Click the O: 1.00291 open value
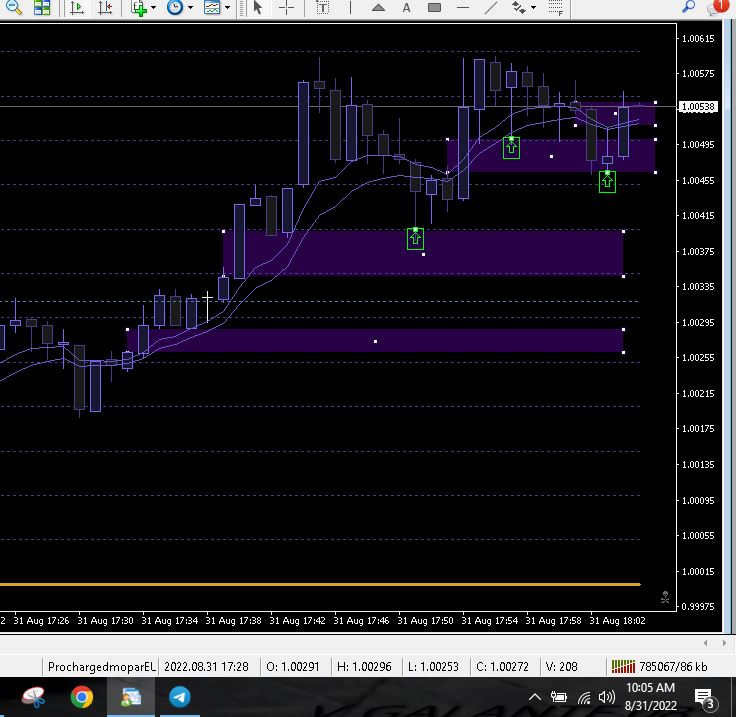The height and width of the screenshot is (717, 736). (292, 666)
